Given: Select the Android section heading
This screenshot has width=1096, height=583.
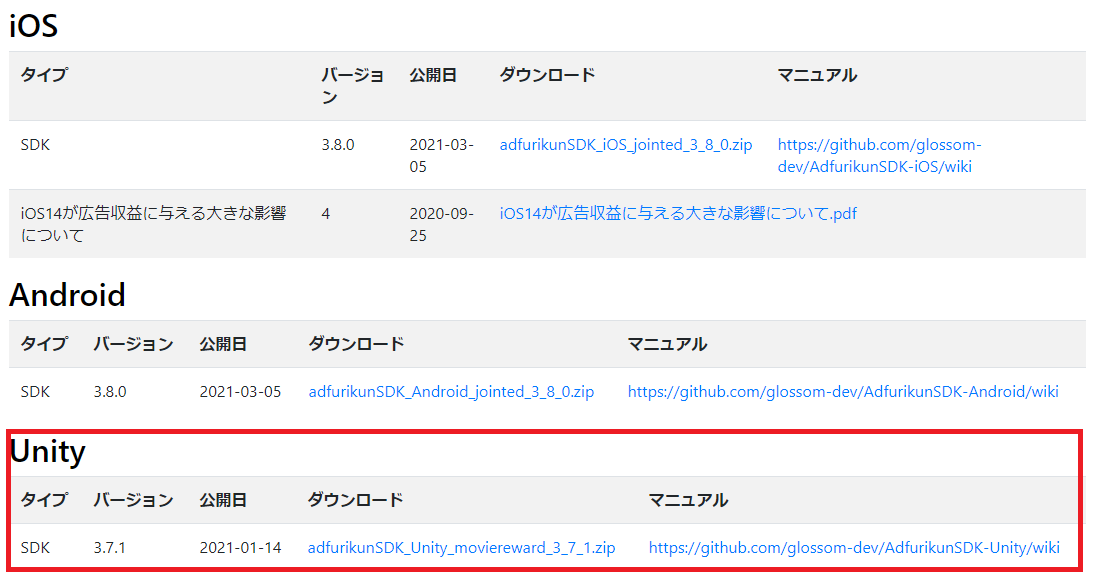Looking at the screenshot, I should (x=66, y=295).
